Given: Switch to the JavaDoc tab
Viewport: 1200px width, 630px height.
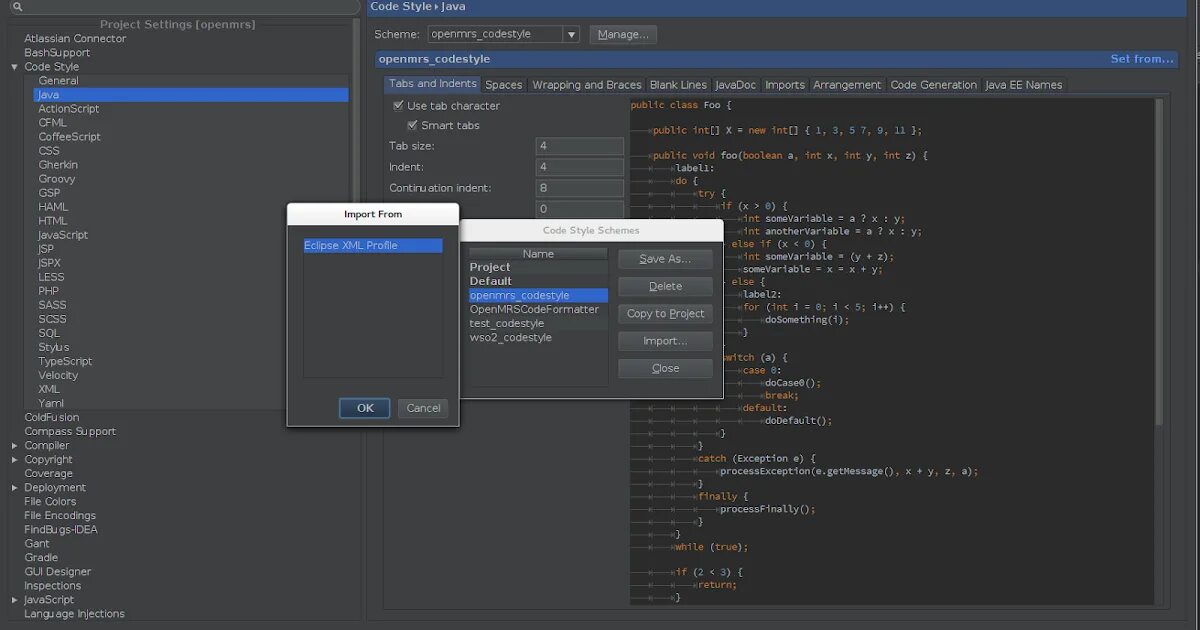Looking at the screenshot, I should [x=736, y=85].
